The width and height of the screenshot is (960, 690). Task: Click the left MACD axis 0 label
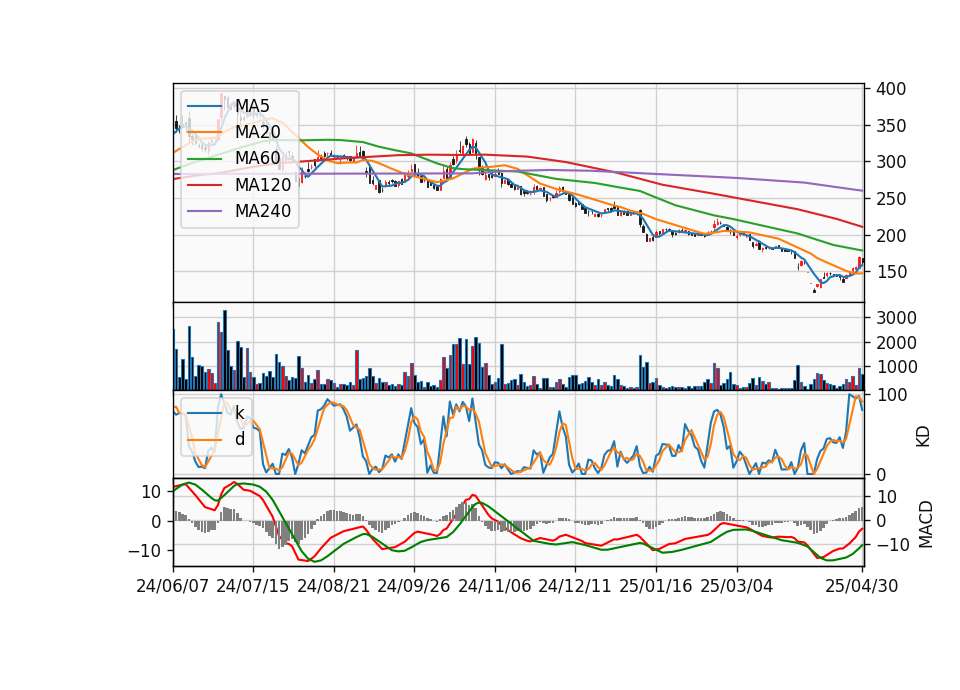pos(156,522)
